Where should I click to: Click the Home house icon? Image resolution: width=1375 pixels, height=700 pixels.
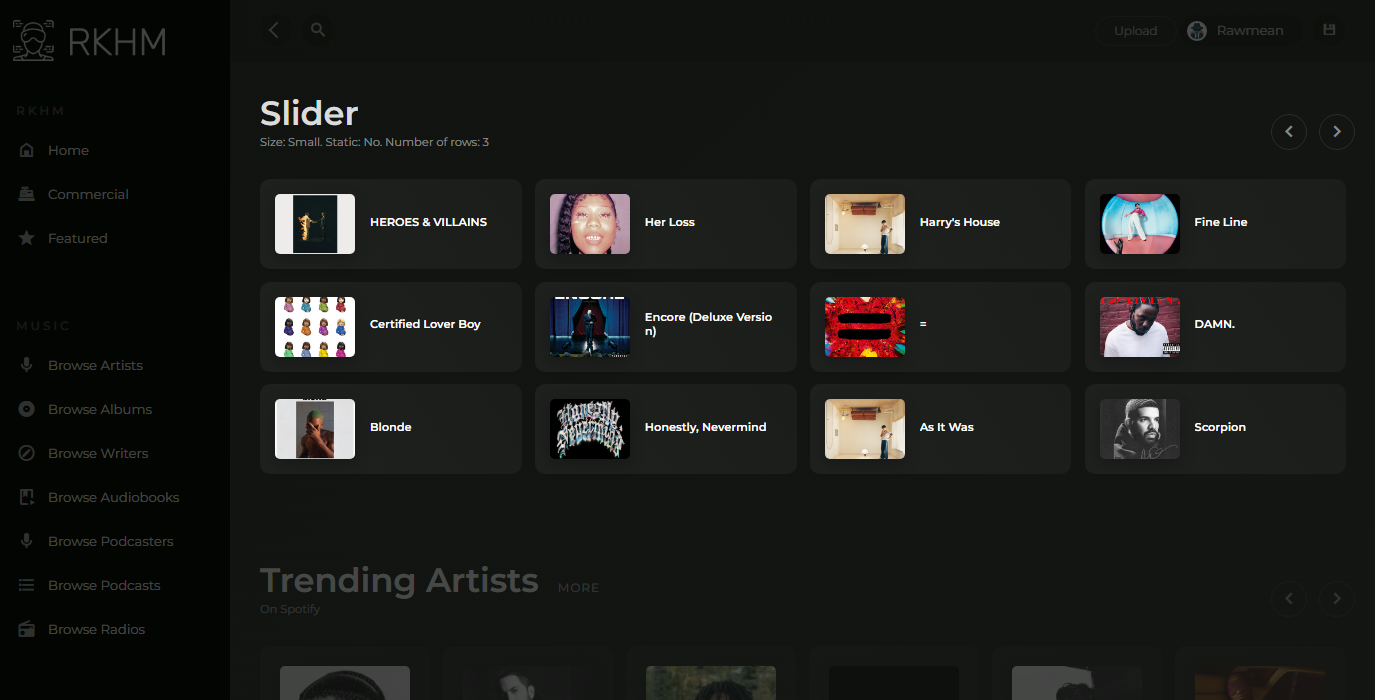(27, 150)
